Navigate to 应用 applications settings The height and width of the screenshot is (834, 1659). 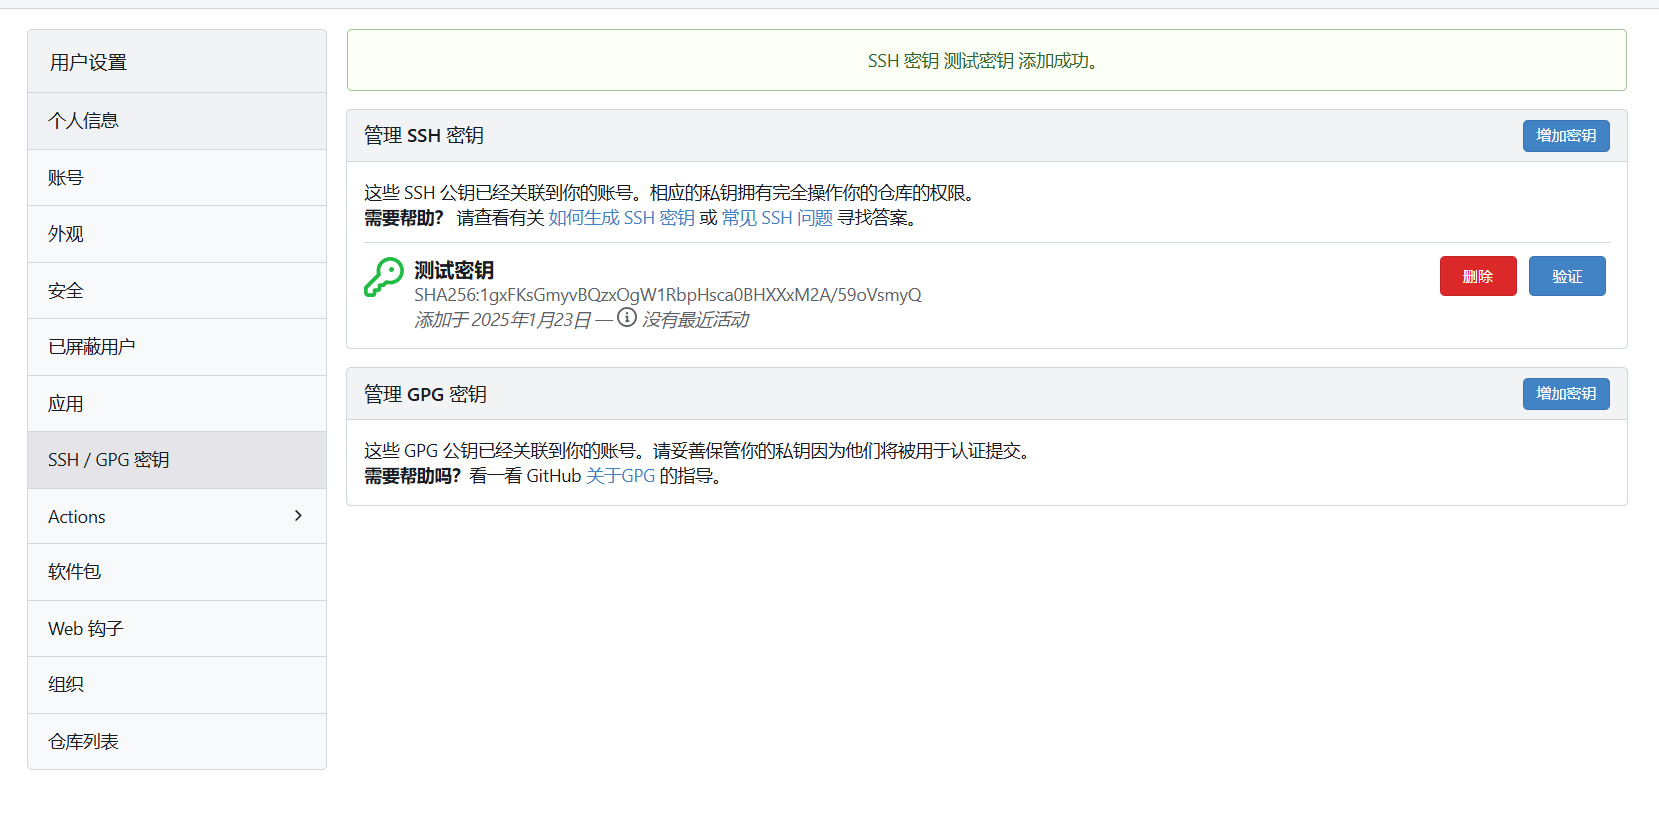(x=66, y=404)
